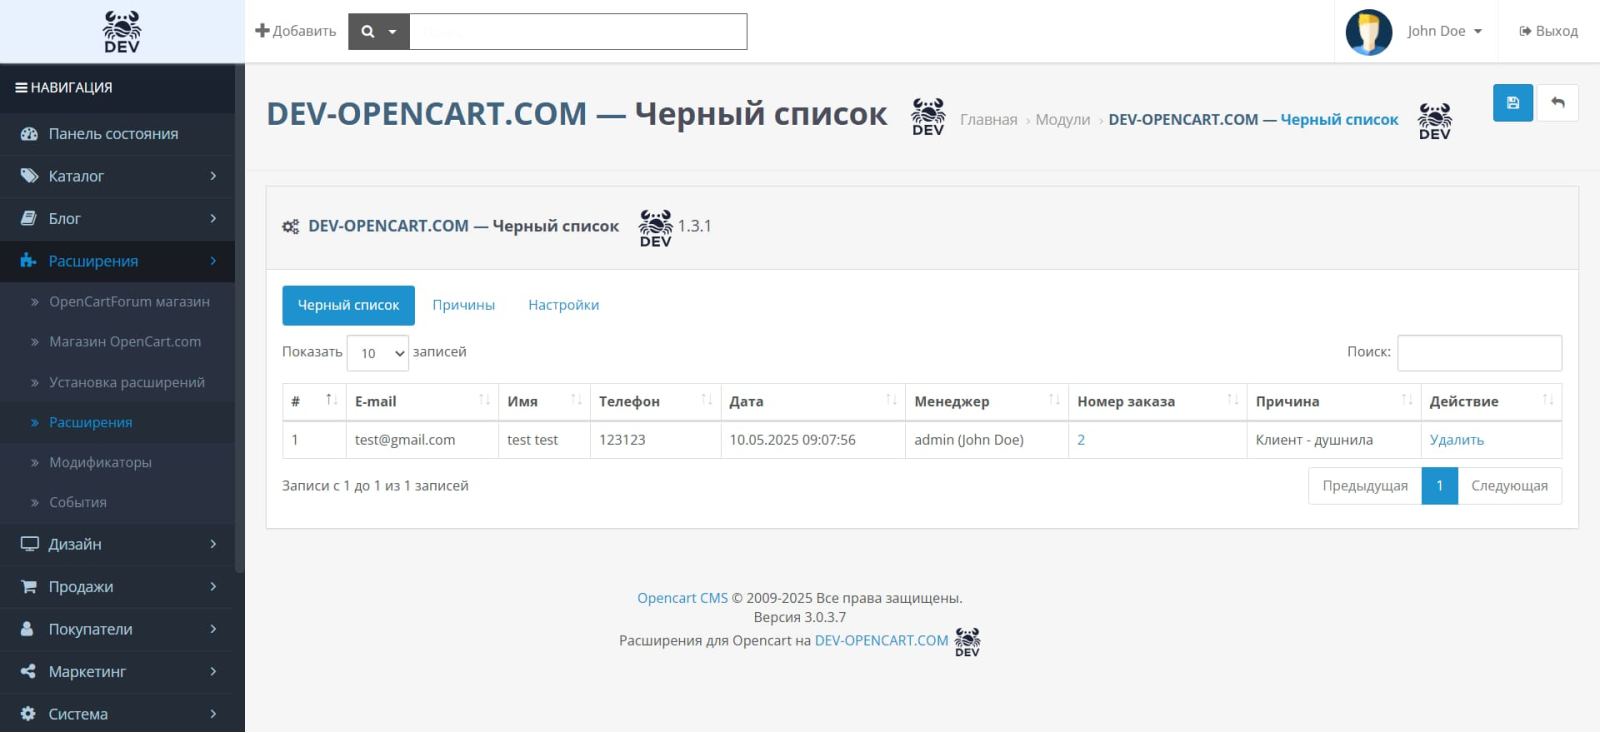Click the DEV crab logo in sidebar header
The image size is (1600, 733).
pyautogui.click(x=122, y=31)
